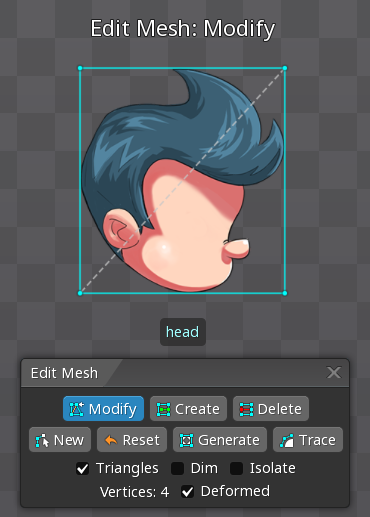Select the Modify mesh tool icon

(x=76, y=409)
